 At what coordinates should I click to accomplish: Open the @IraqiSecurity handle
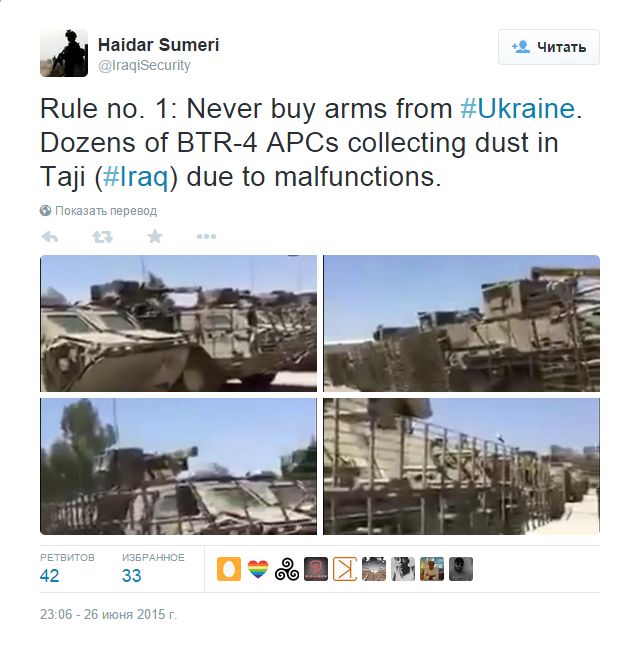(x=144, y=66)
